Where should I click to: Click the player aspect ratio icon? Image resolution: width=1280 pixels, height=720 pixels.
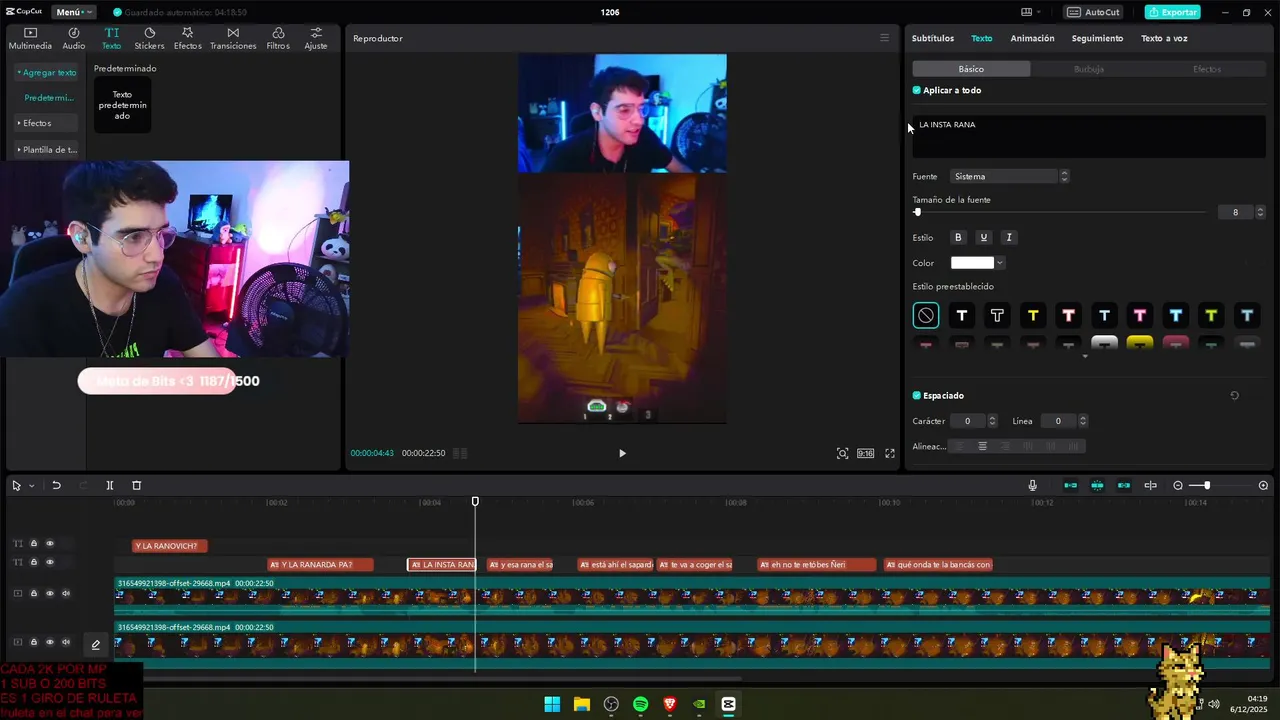[865, 453]
